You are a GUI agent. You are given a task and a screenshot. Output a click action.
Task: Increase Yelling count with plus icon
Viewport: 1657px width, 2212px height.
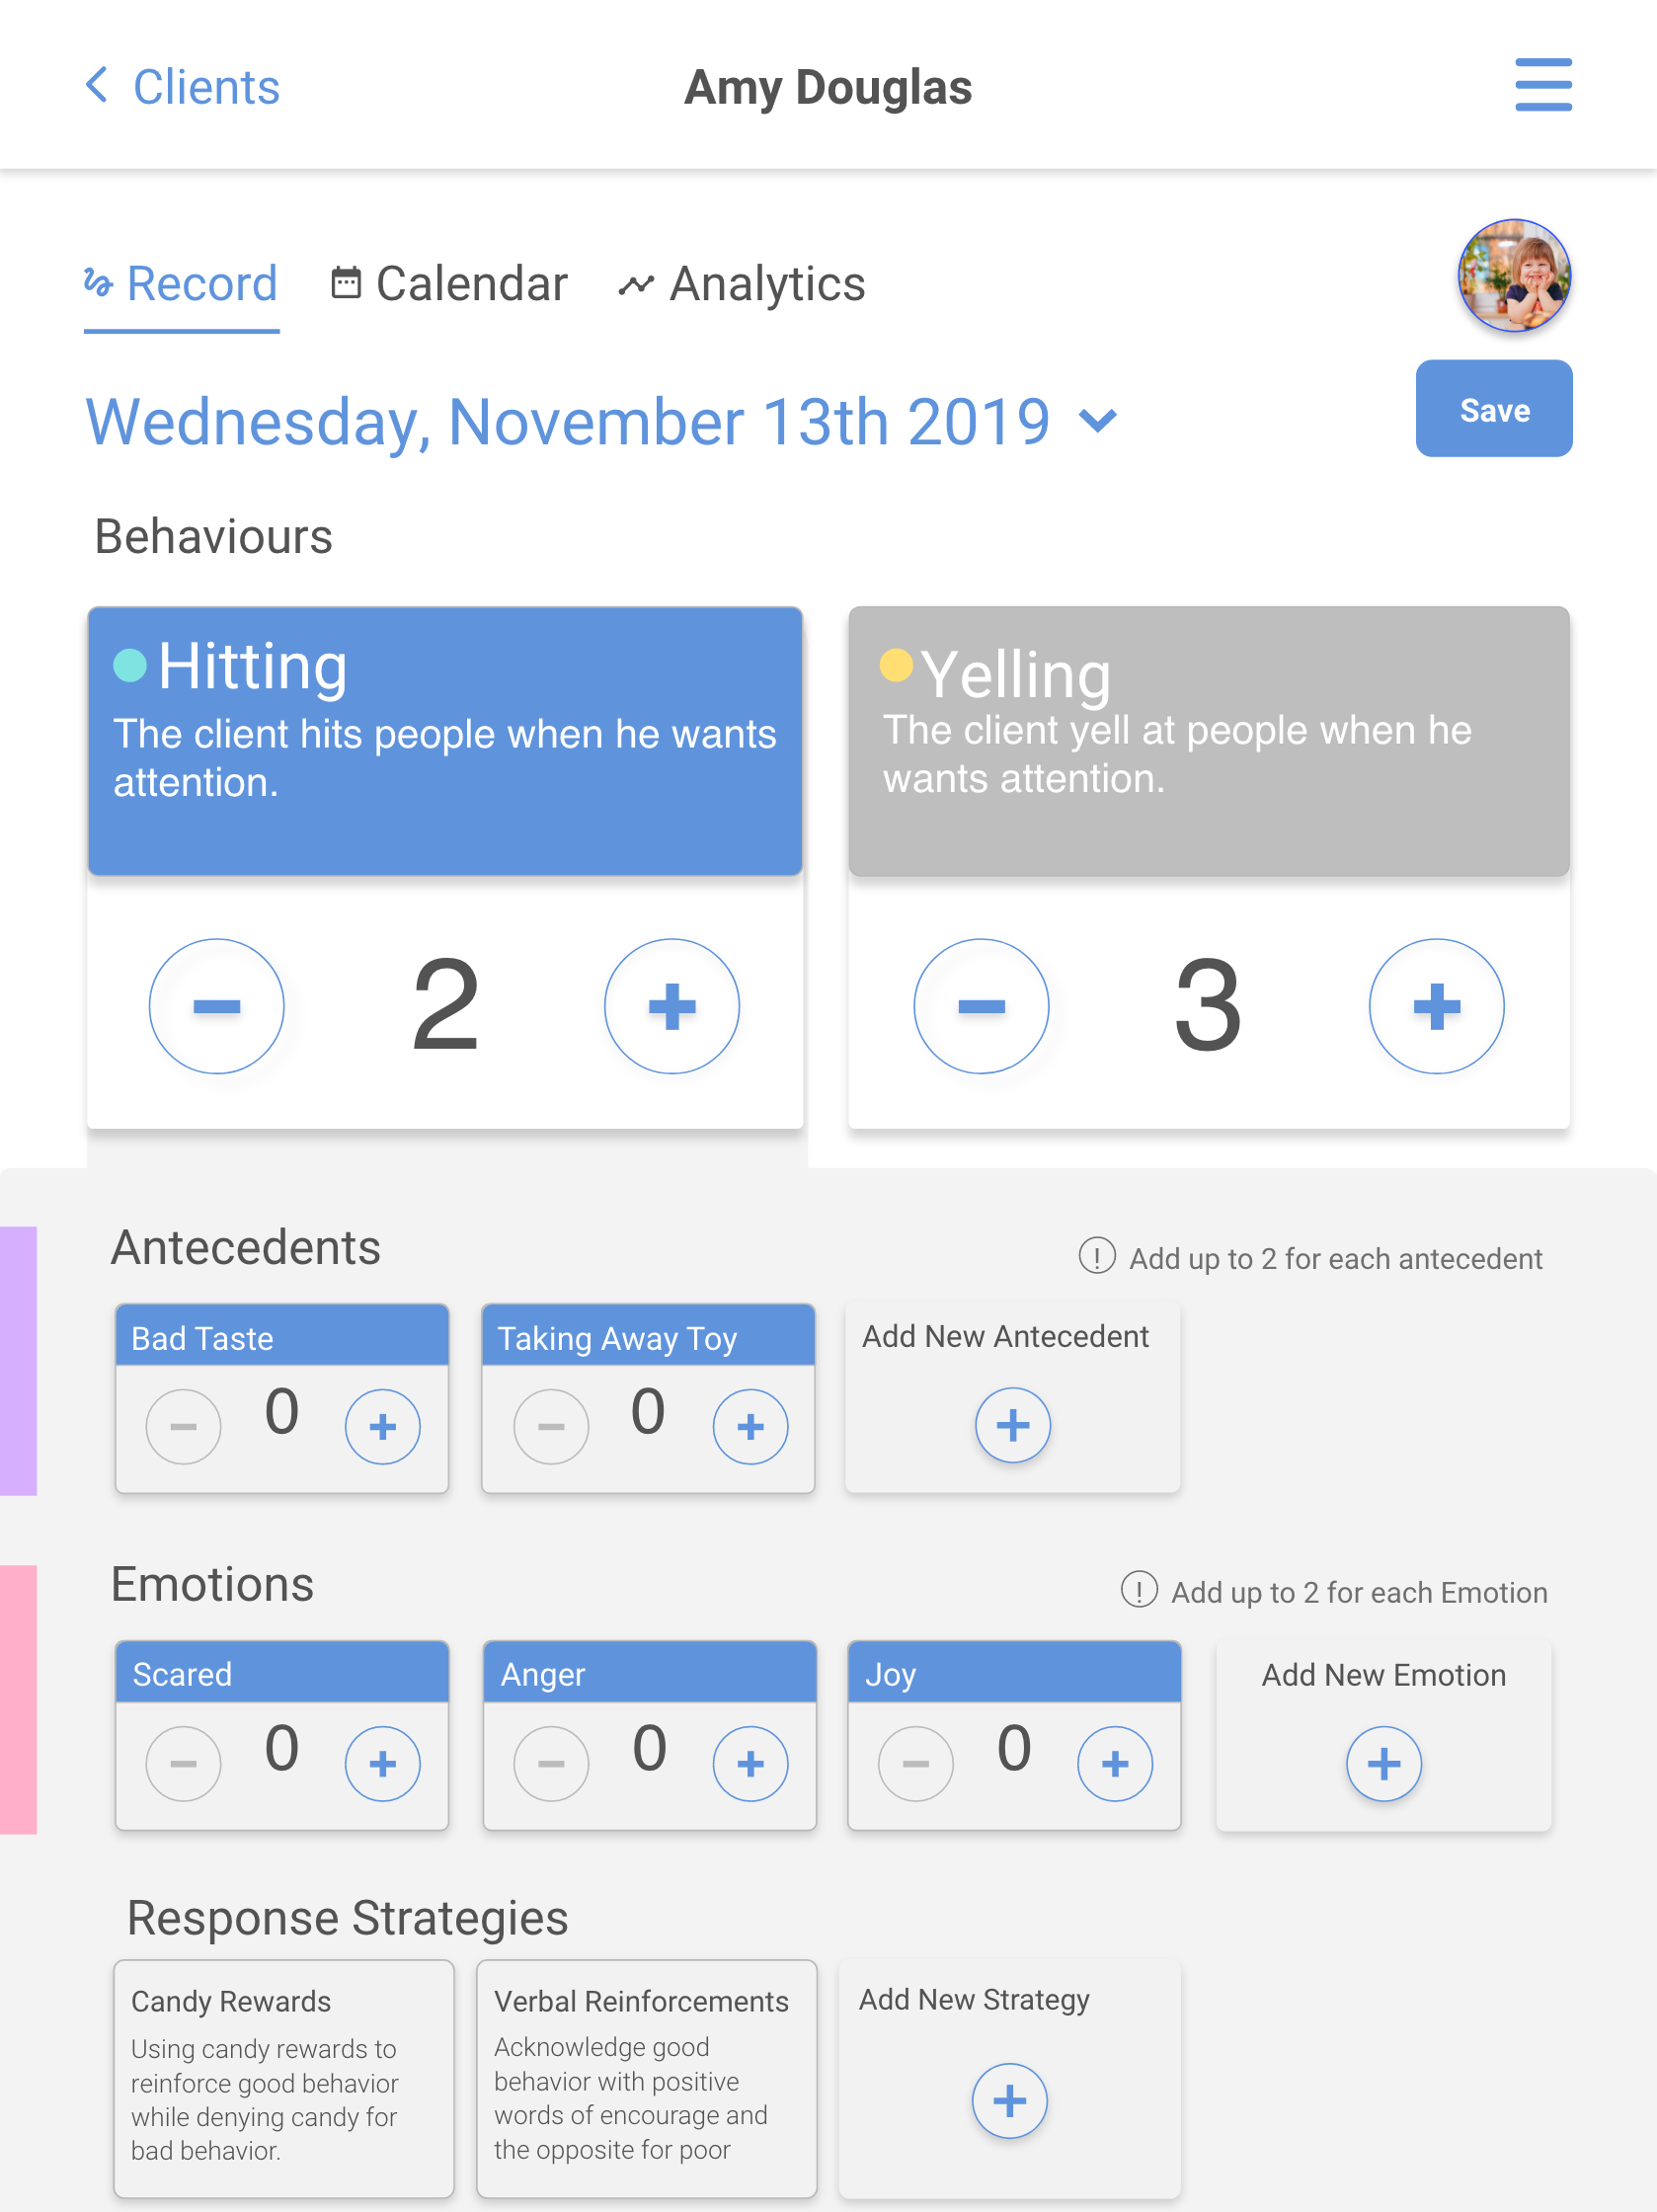pyautogui.click(x=1436, y=1006)
